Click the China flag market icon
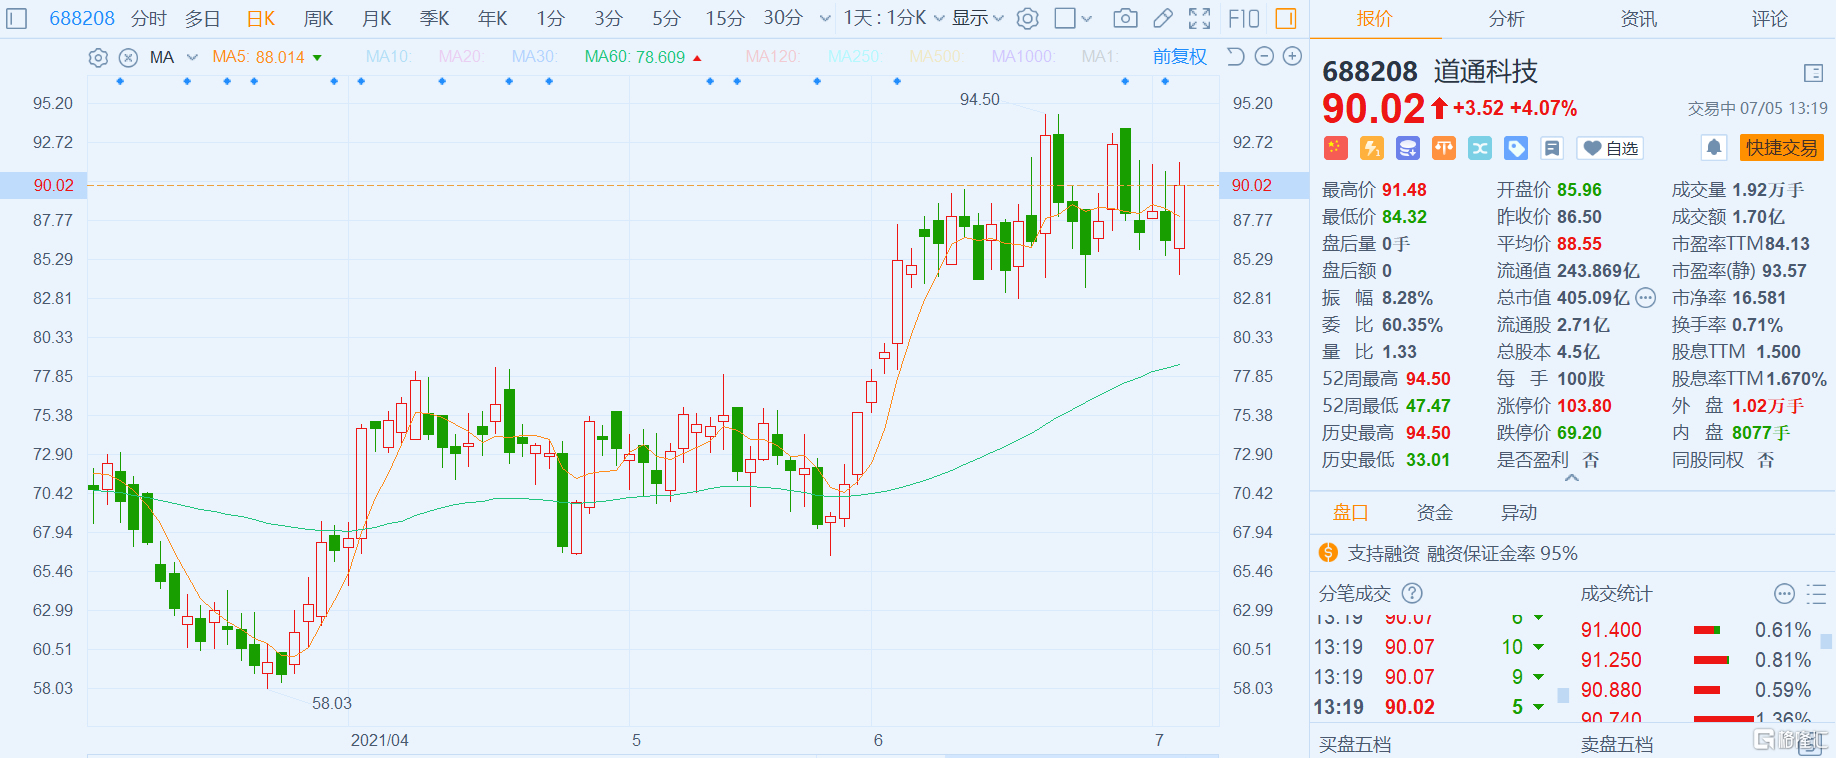 tap(1336, 148)
